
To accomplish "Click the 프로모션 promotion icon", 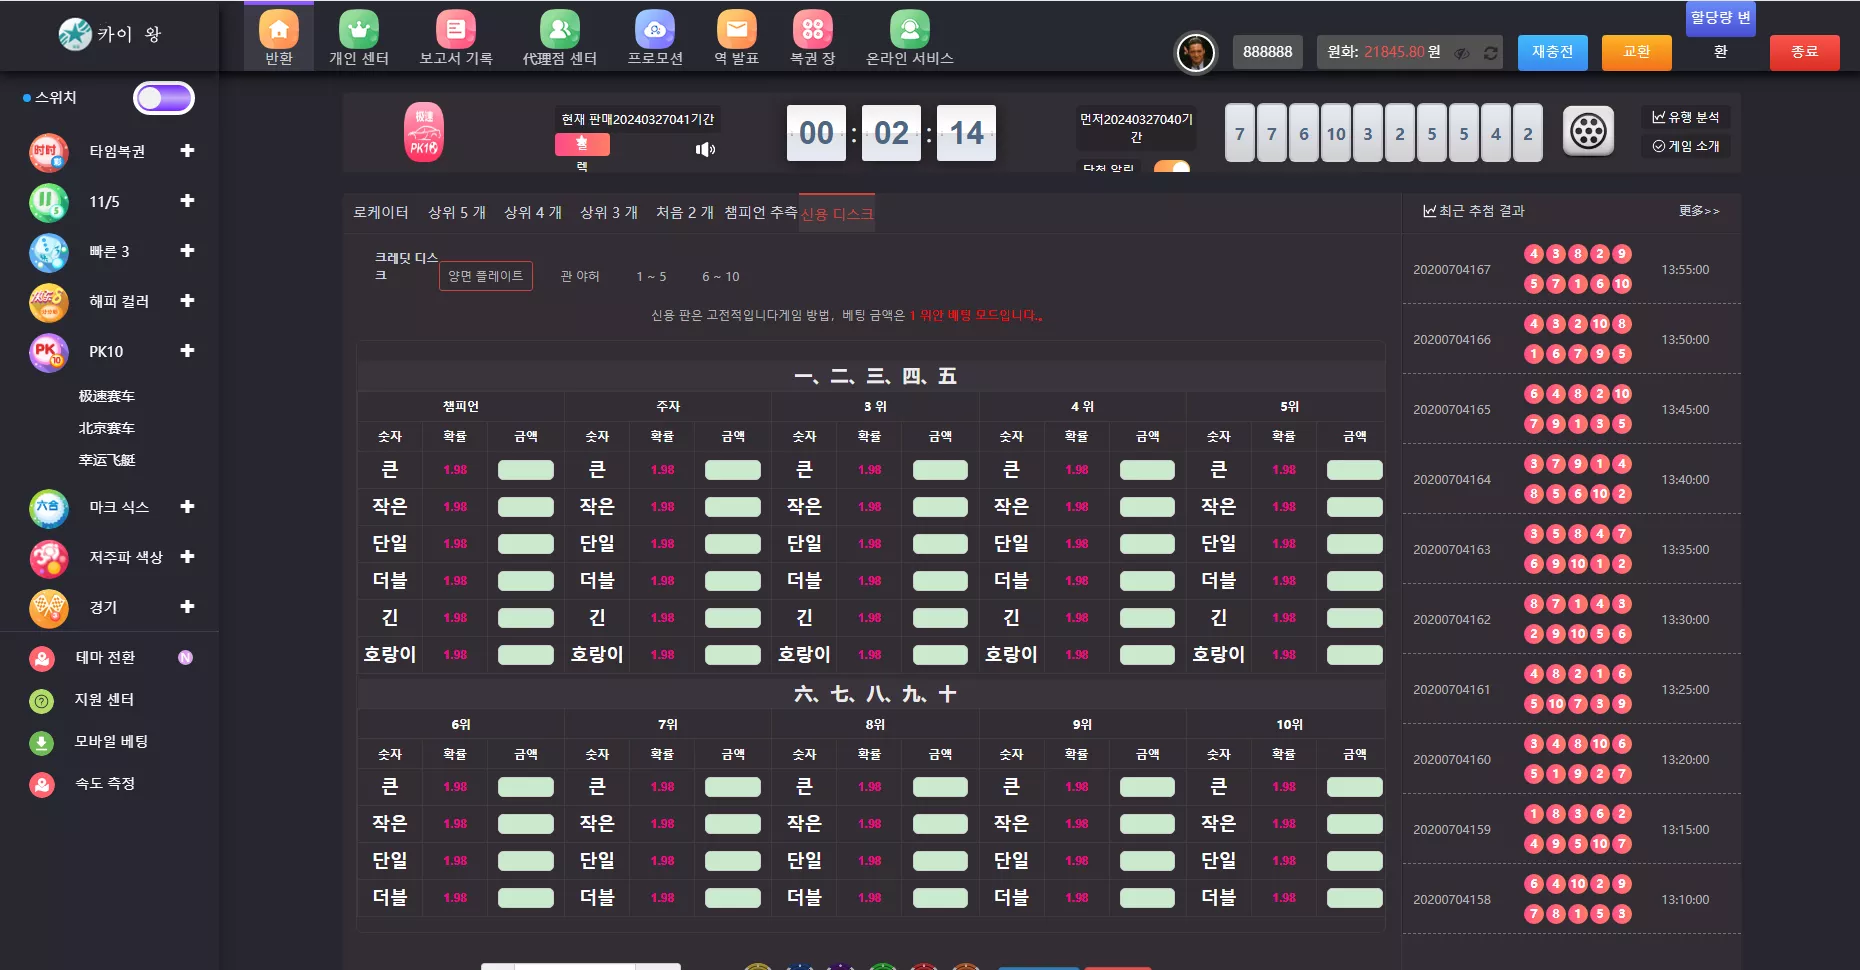I will pyautogui.click(x=655, y=31).
